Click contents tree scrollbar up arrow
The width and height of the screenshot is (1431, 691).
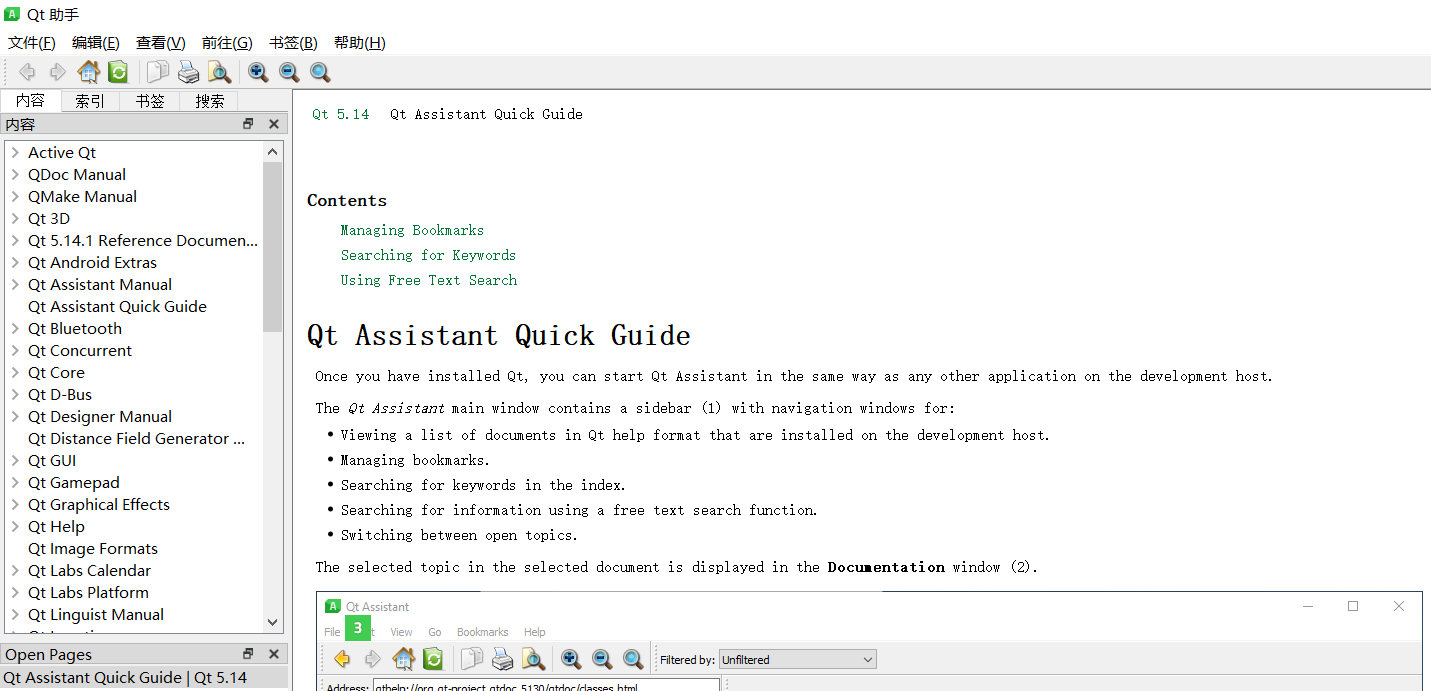pos(273,152)
